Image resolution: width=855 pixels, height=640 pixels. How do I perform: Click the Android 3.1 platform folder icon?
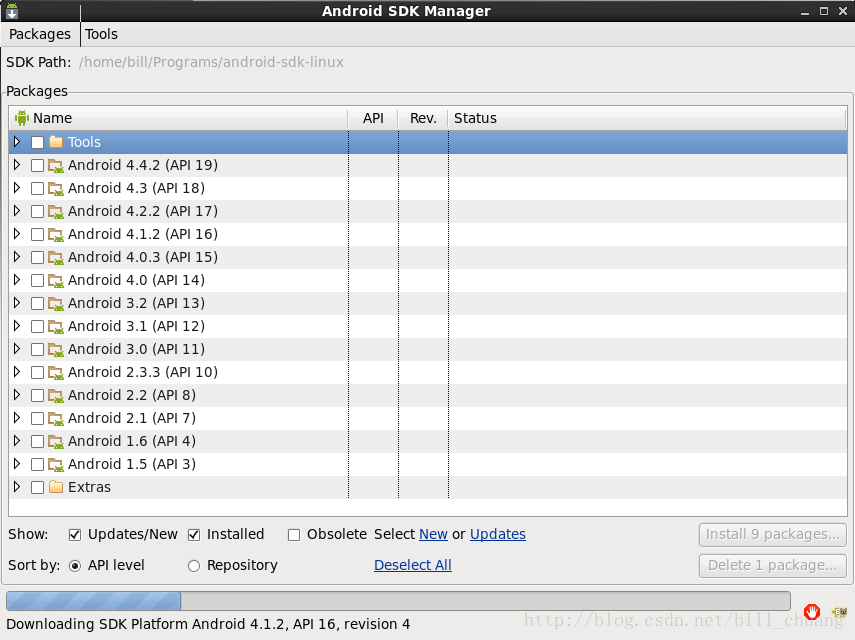[x=56, y=326]
